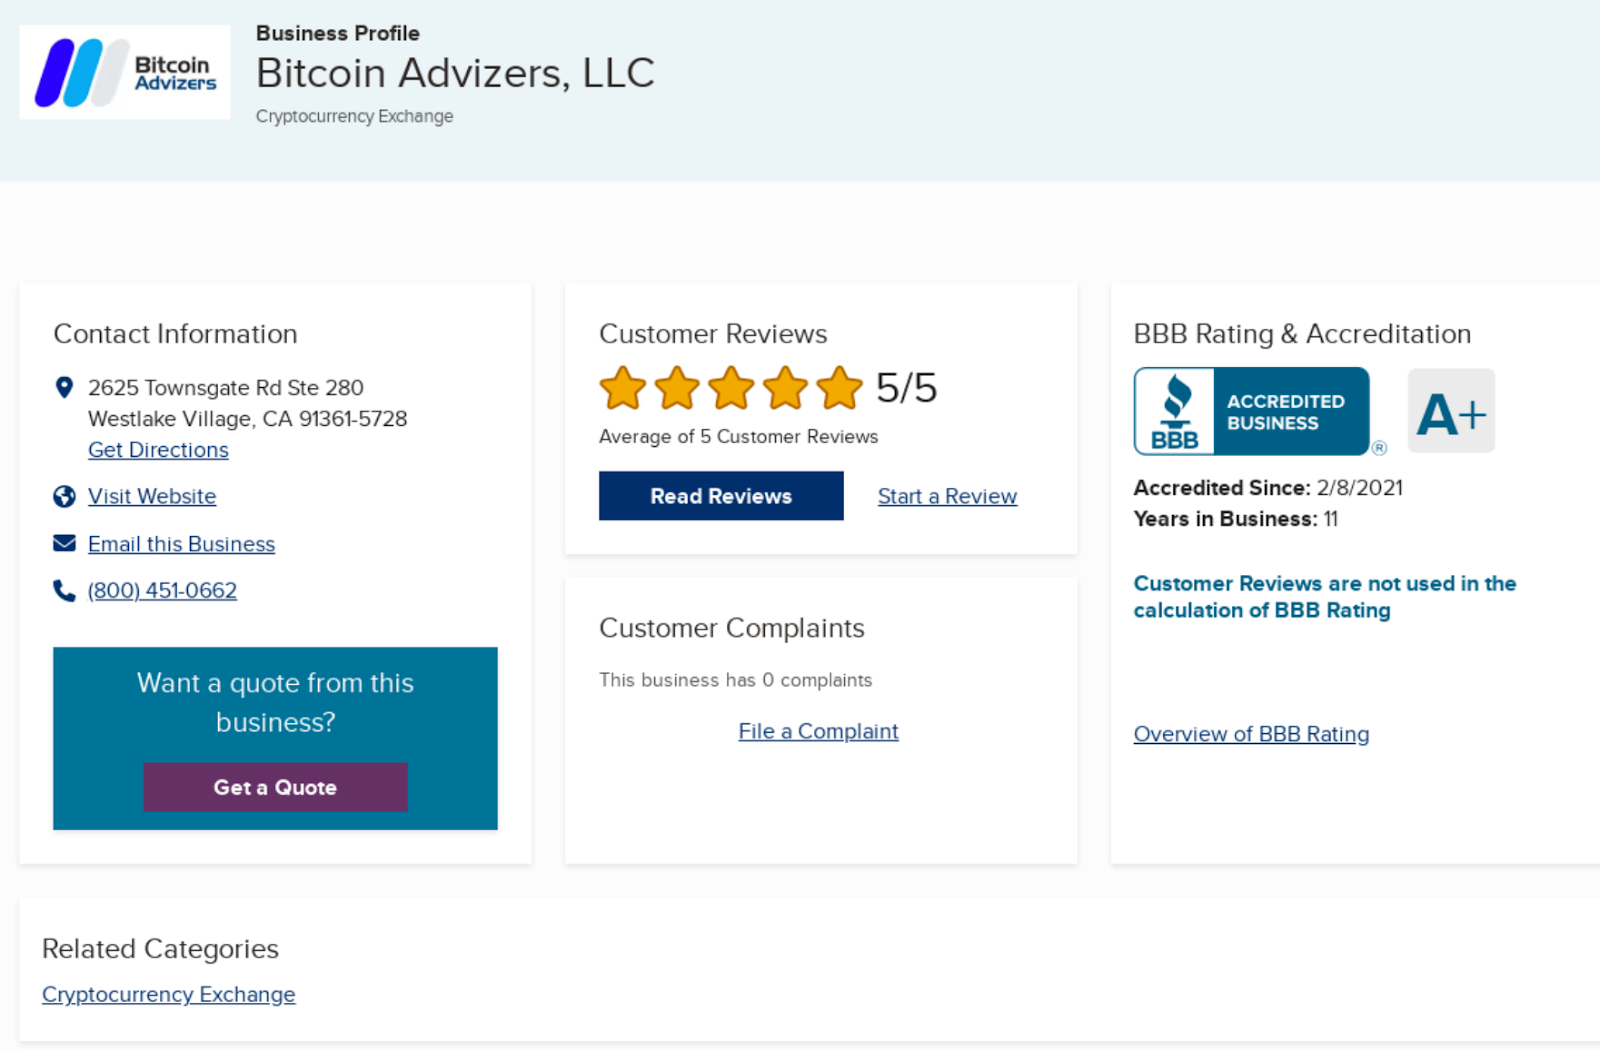Select the Email this Business link
This screenshot has width=1600, height=1051.
(x=181, y=544)
